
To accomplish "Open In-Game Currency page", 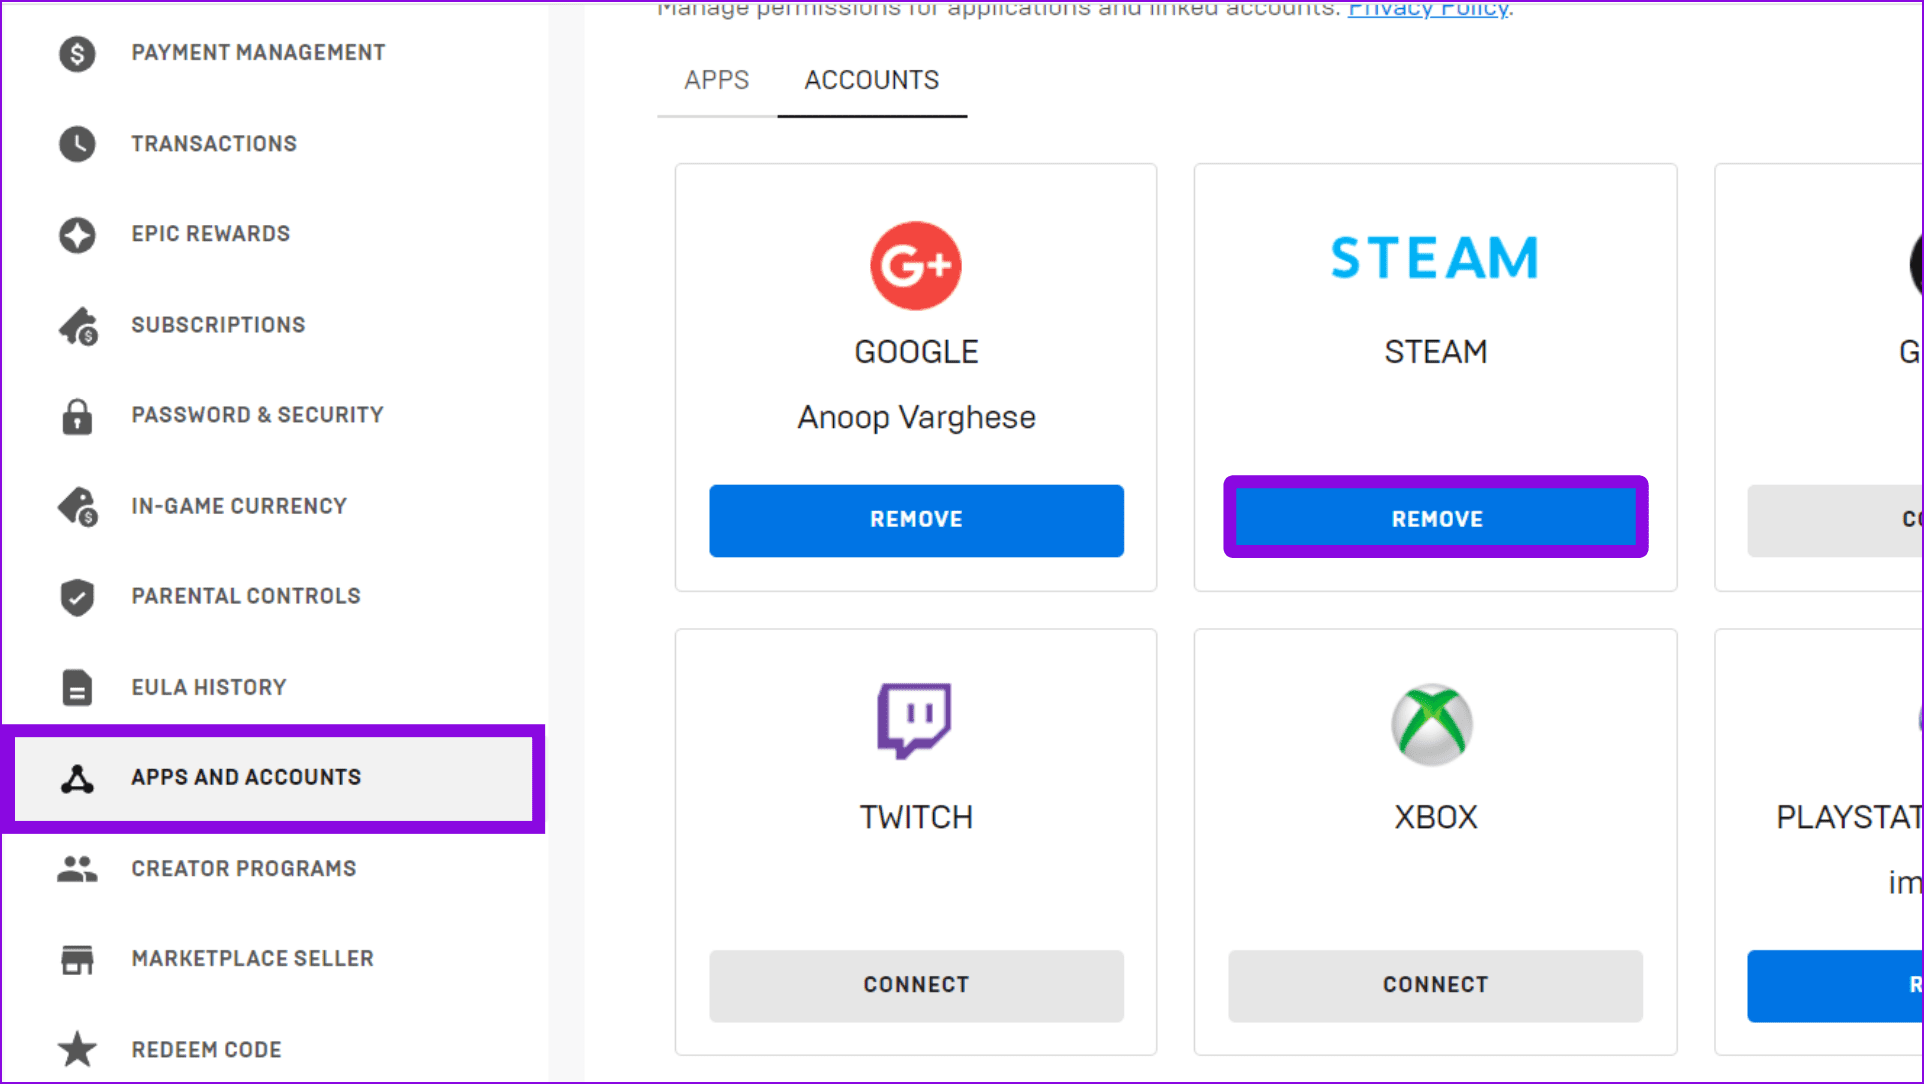I will [x=239, y=507].
